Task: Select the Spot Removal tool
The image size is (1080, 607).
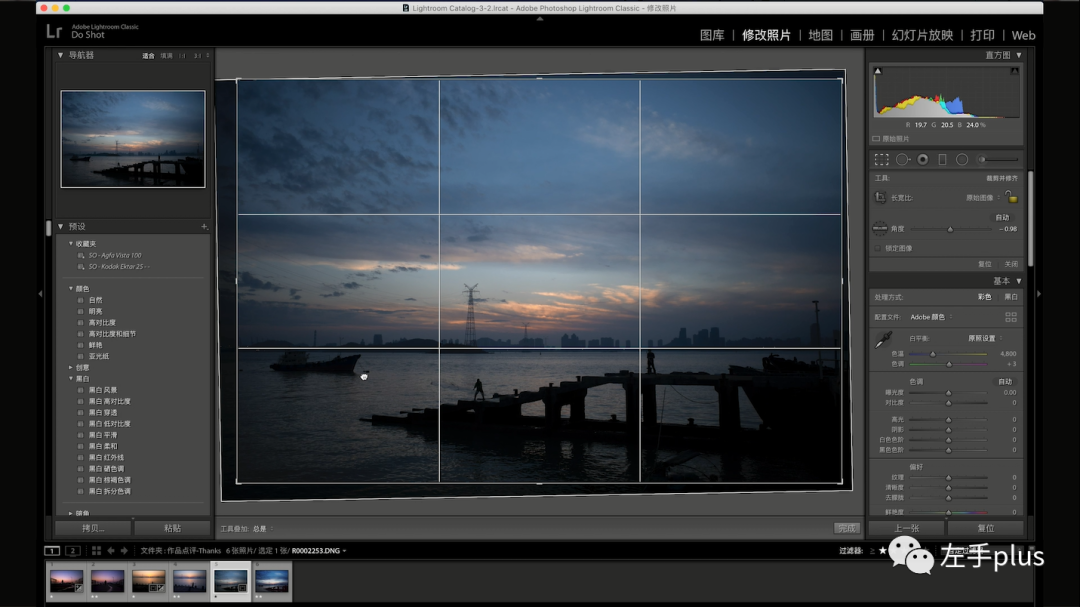Action: (902, 160)
